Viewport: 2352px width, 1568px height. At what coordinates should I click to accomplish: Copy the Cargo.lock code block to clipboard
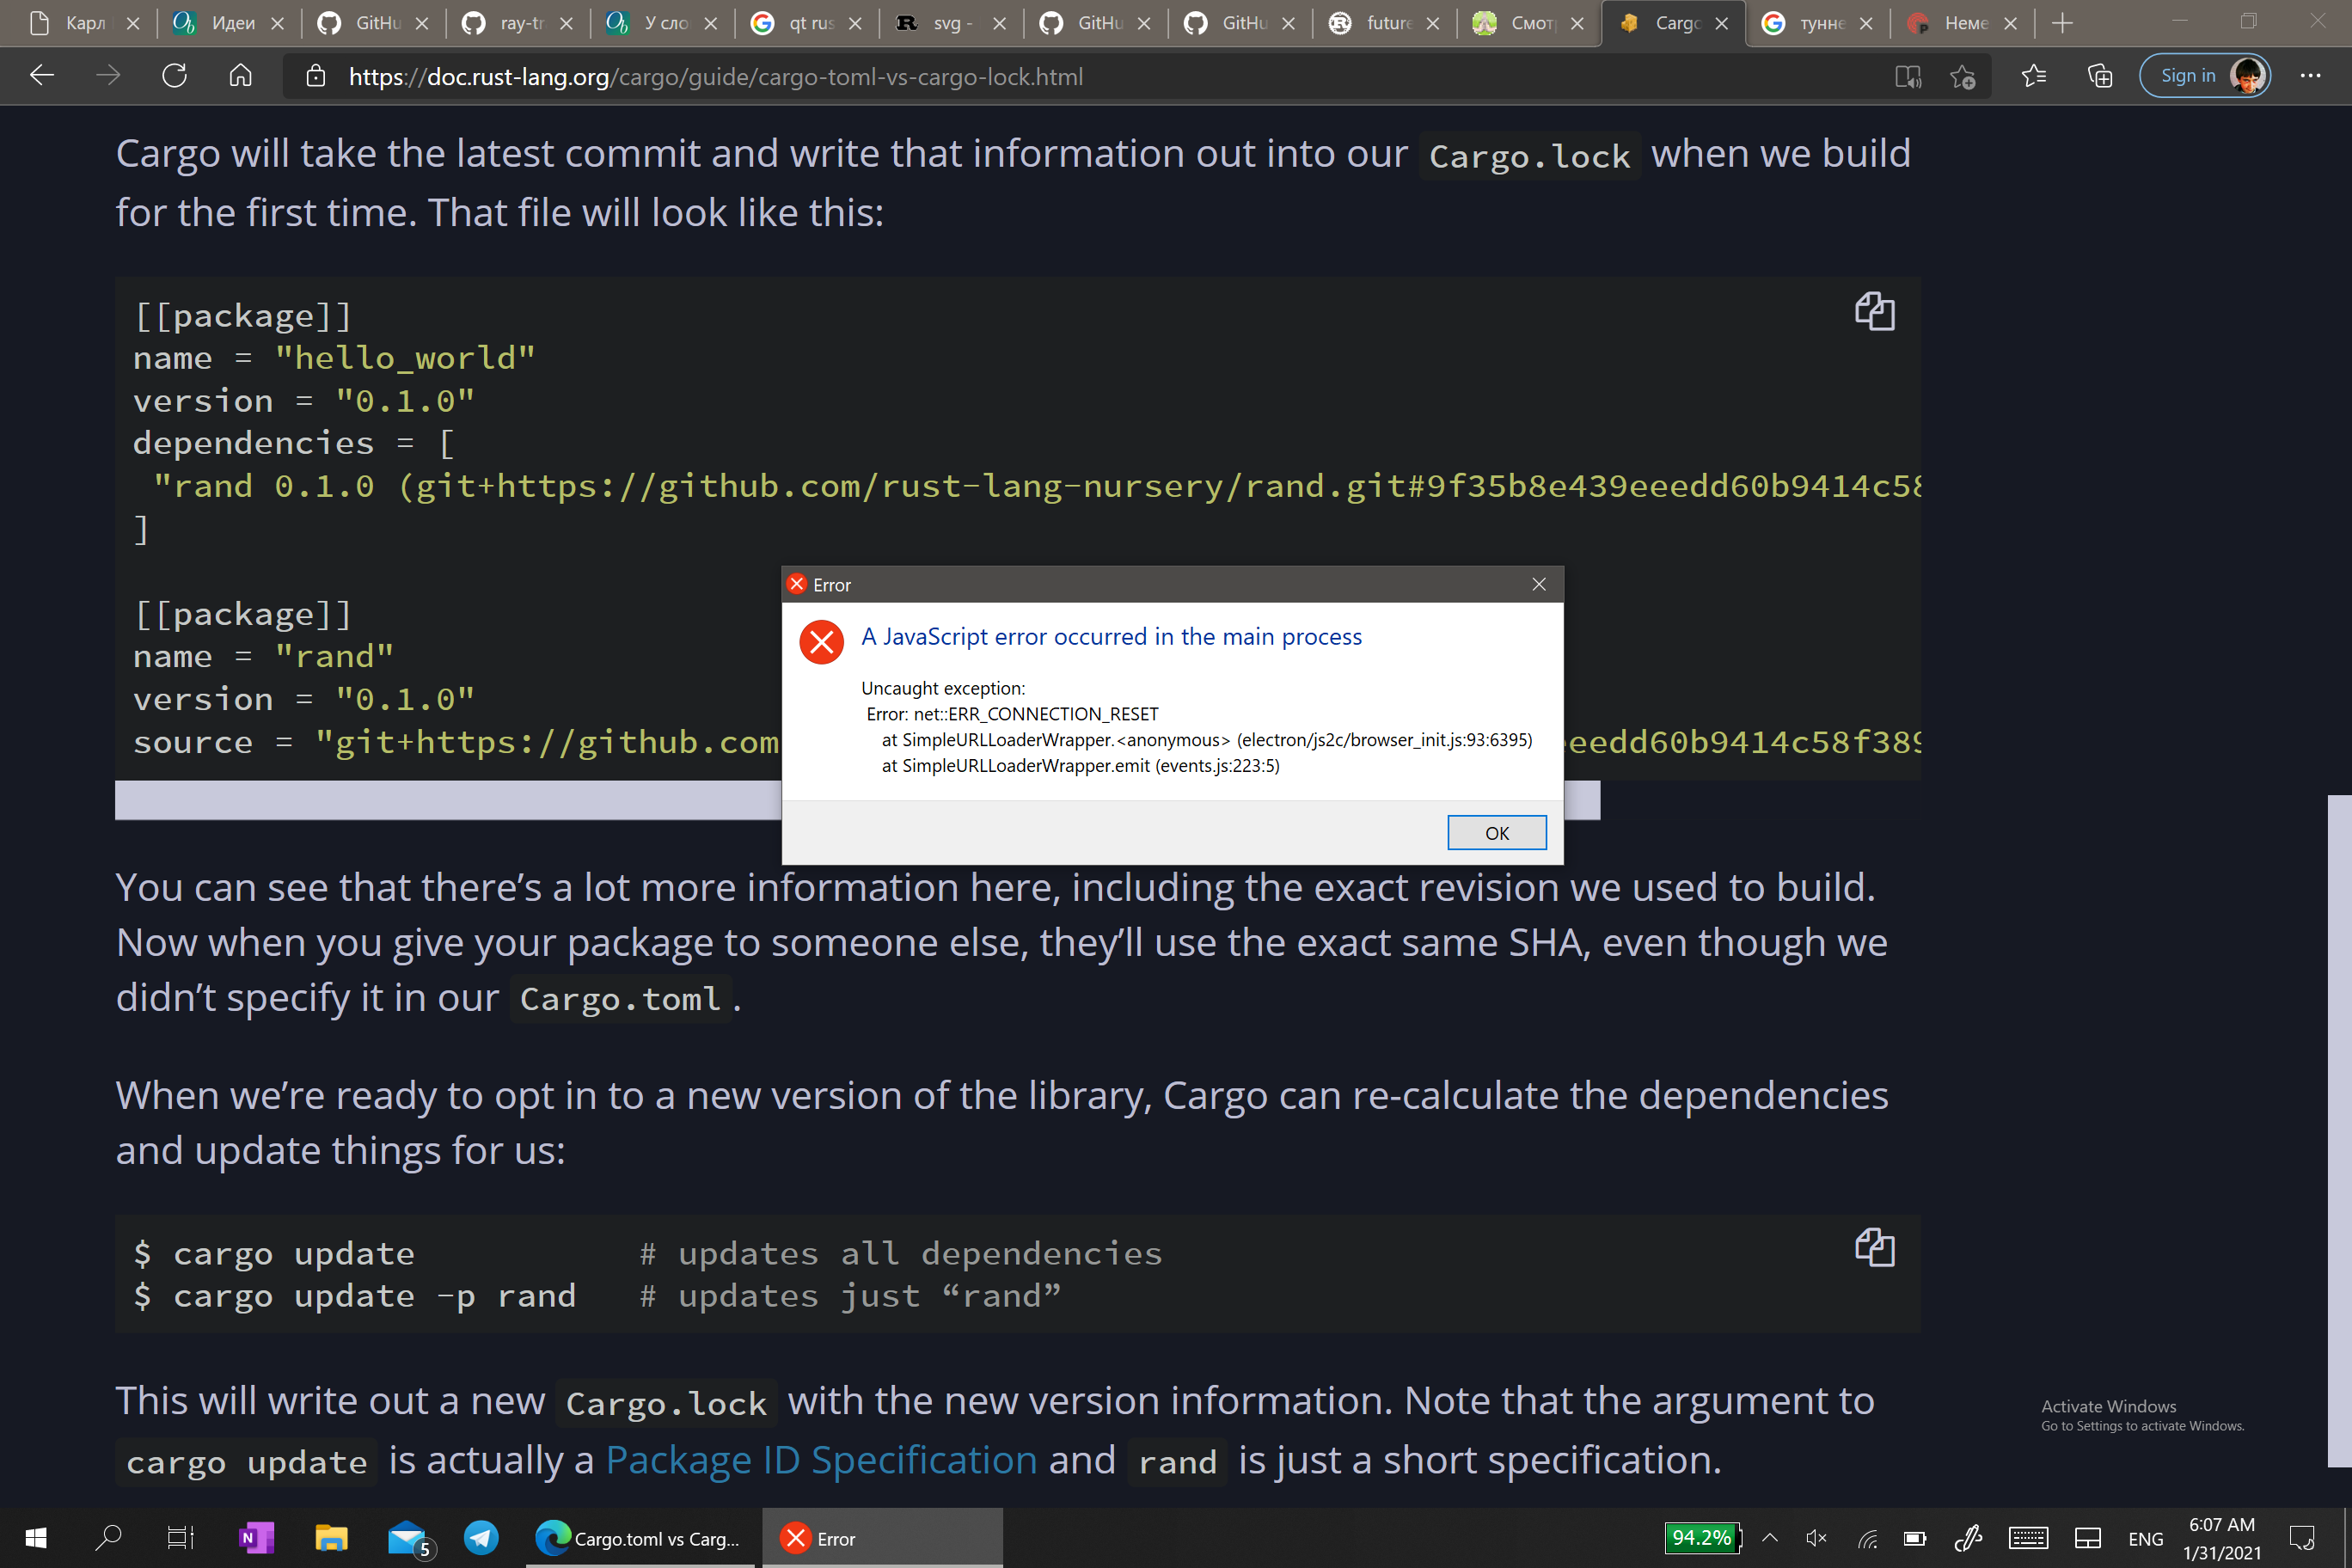[x=1875, y=311]
